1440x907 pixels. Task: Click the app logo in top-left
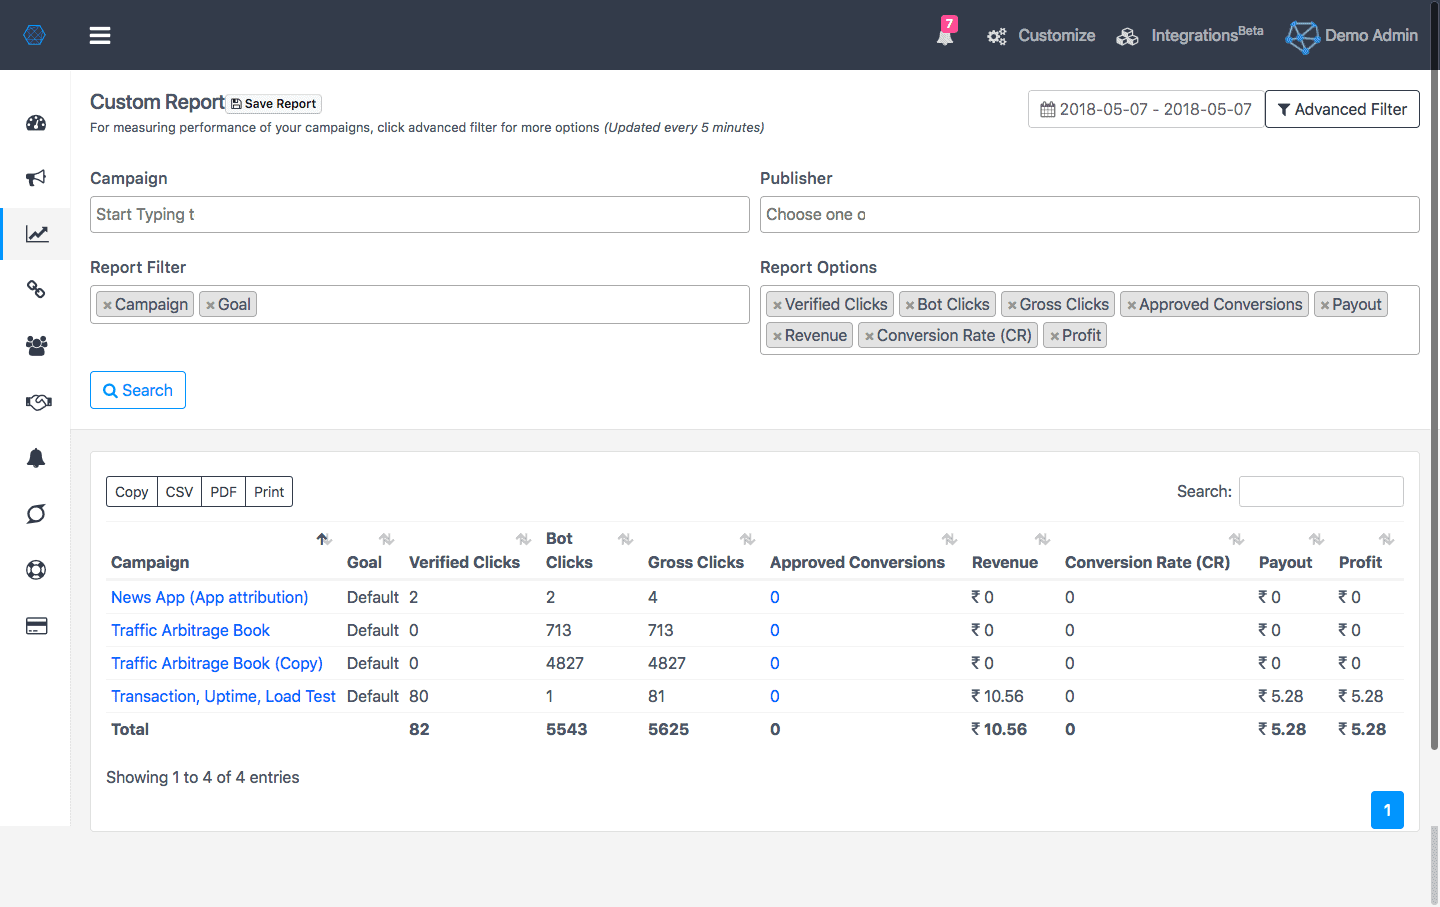[34, 35]
